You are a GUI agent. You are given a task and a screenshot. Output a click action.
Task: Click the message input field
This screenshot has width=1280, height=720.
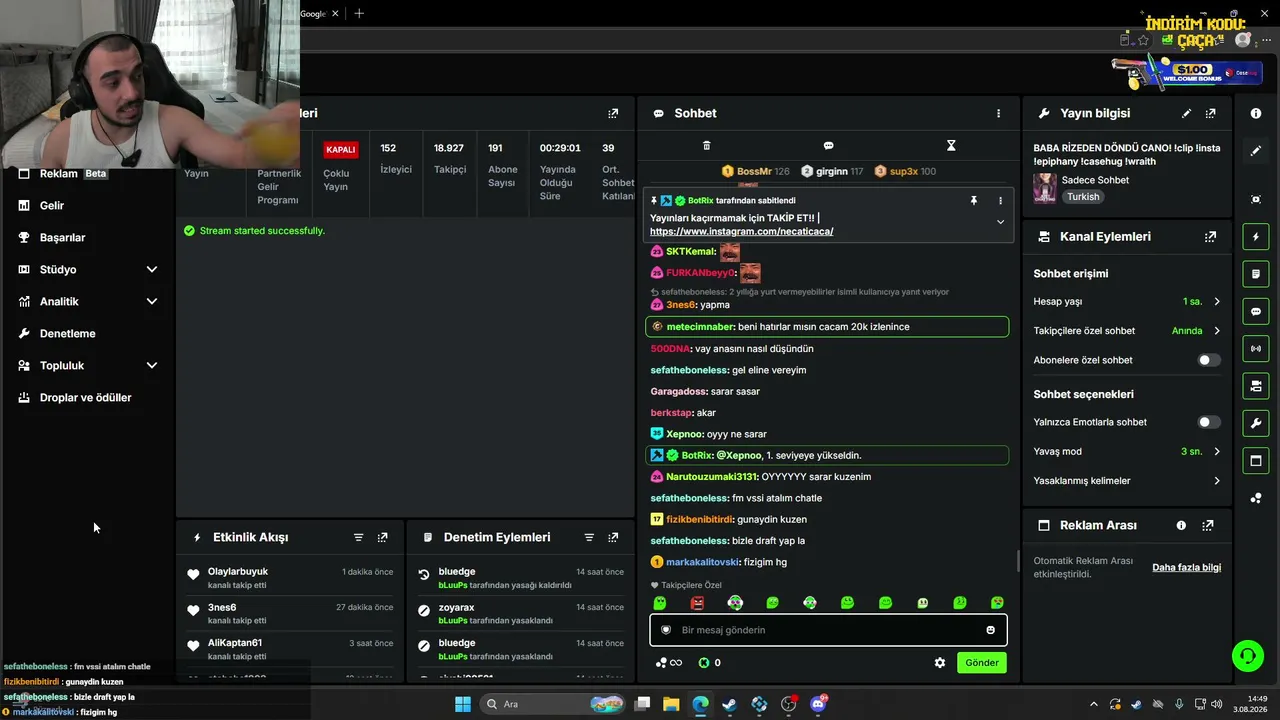[x=828, y=630]
